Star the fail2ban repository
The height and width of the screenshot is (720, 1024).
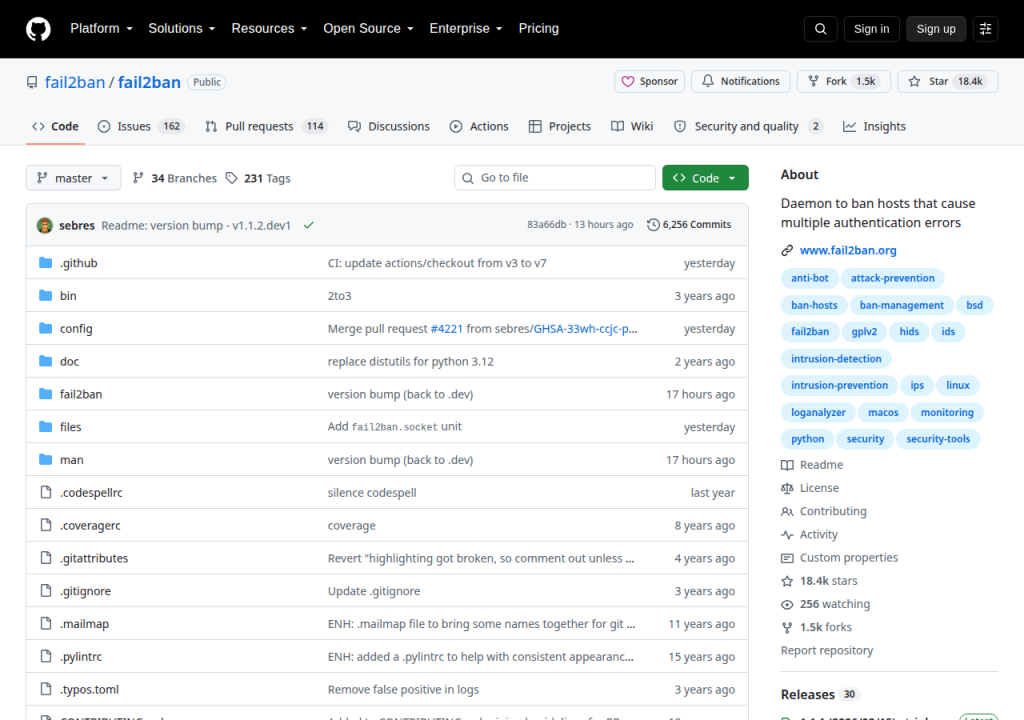(948, 81)
